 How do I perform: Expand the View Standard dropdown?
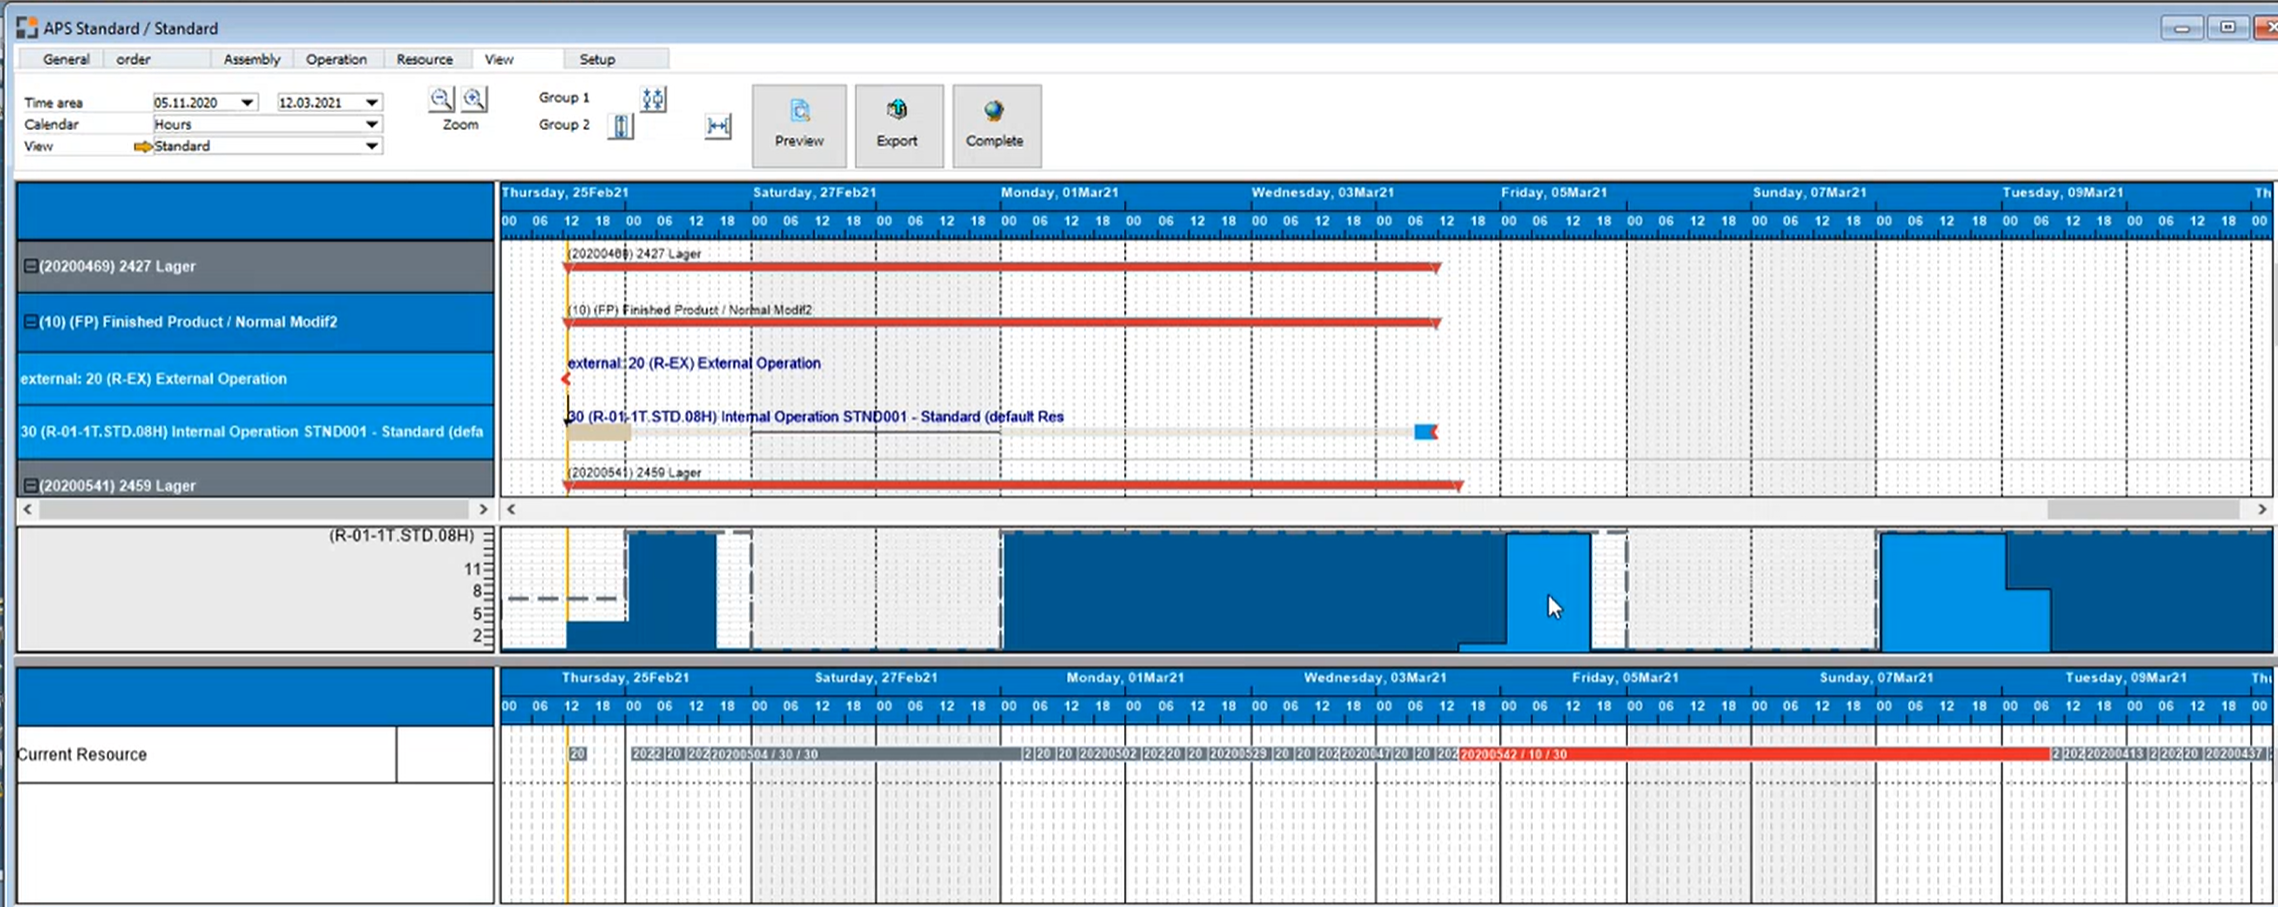pyautogui.click(x=371, y=146)
